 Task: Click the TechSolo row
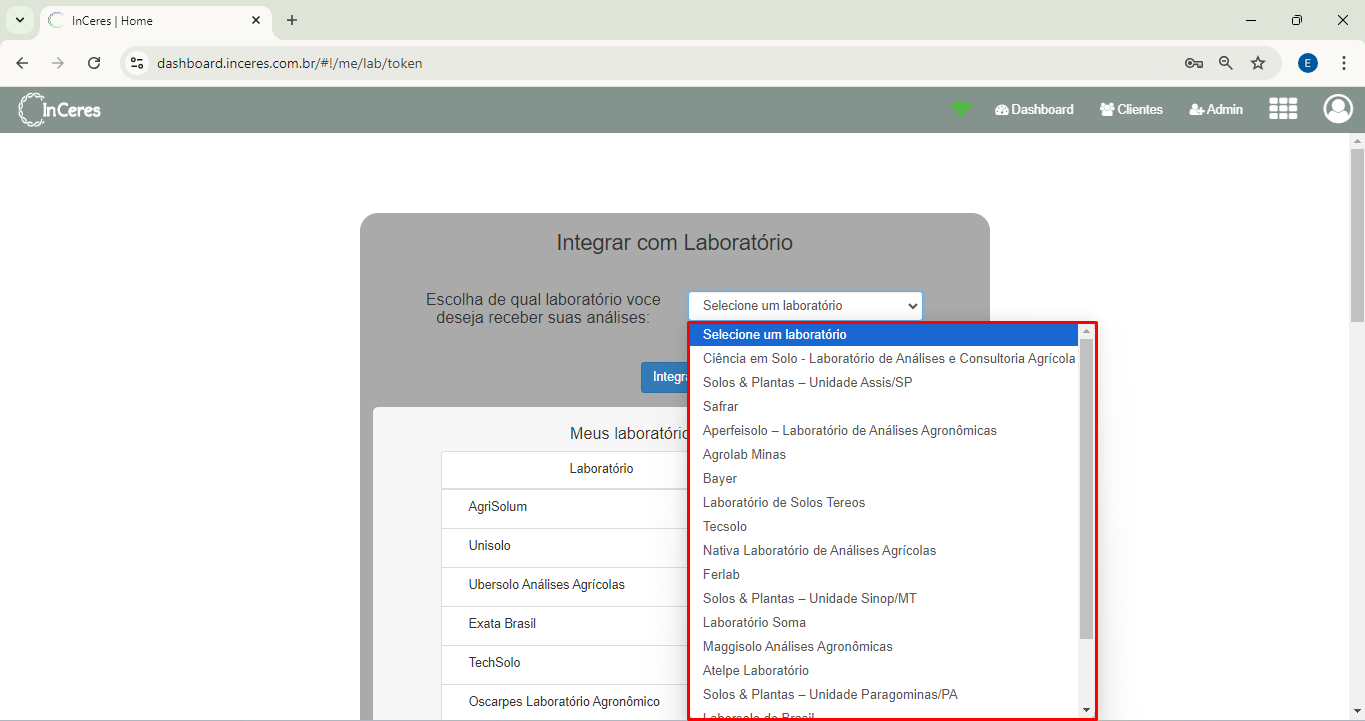tap(565, 664)
